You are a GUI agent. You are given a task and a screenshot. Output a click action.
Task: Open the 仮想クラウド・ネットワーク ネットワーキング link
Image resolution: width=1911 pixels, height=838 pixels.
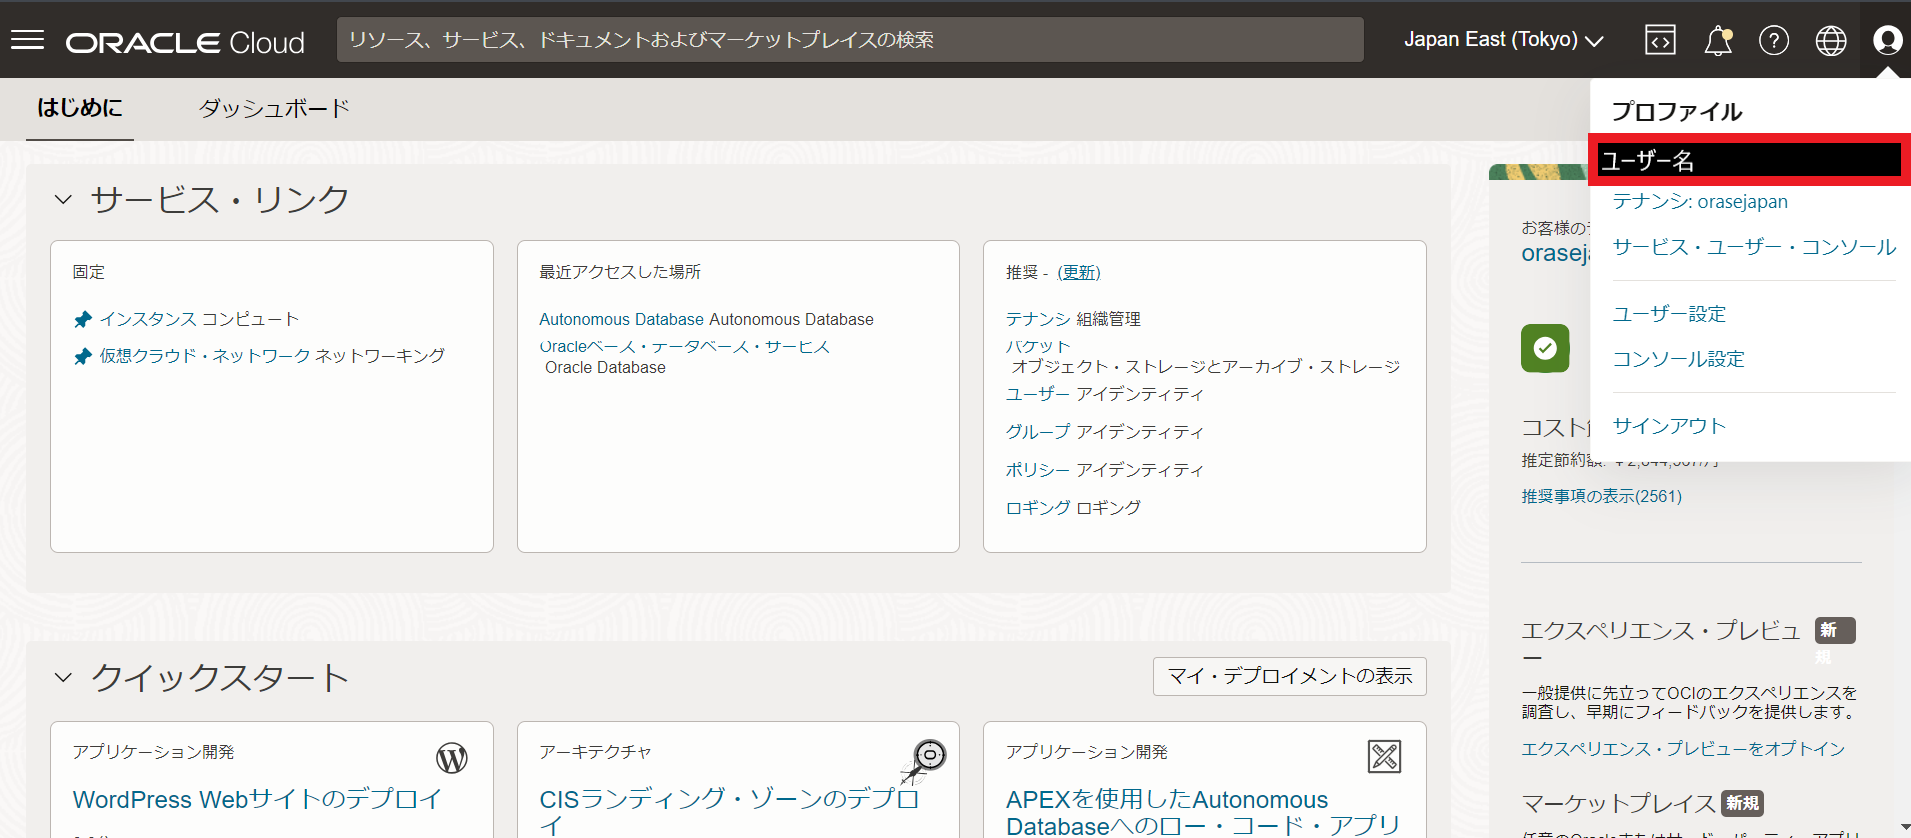272,356
